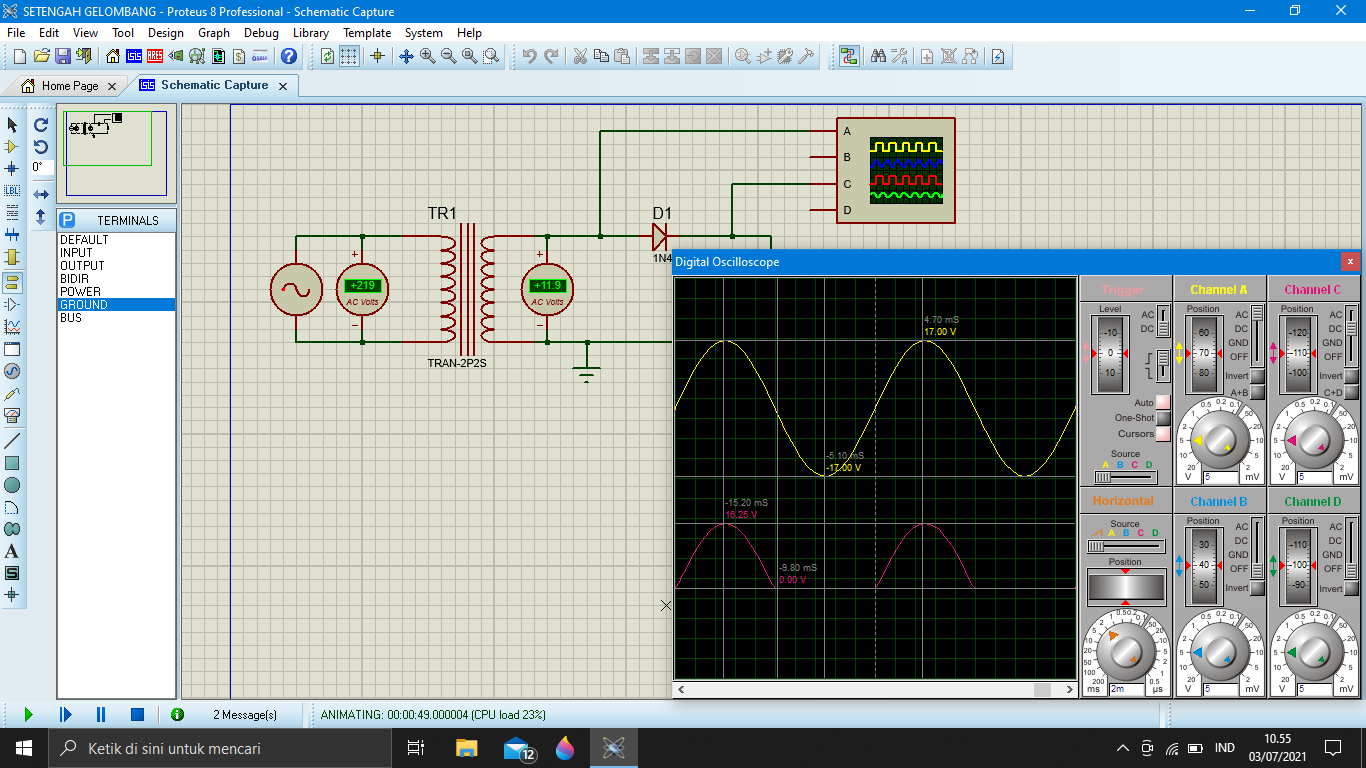The width and height of the screenshot is (1366, 768).
Task: Select the Selection Mode arrow tool
Action: click(x=12, y=125)
